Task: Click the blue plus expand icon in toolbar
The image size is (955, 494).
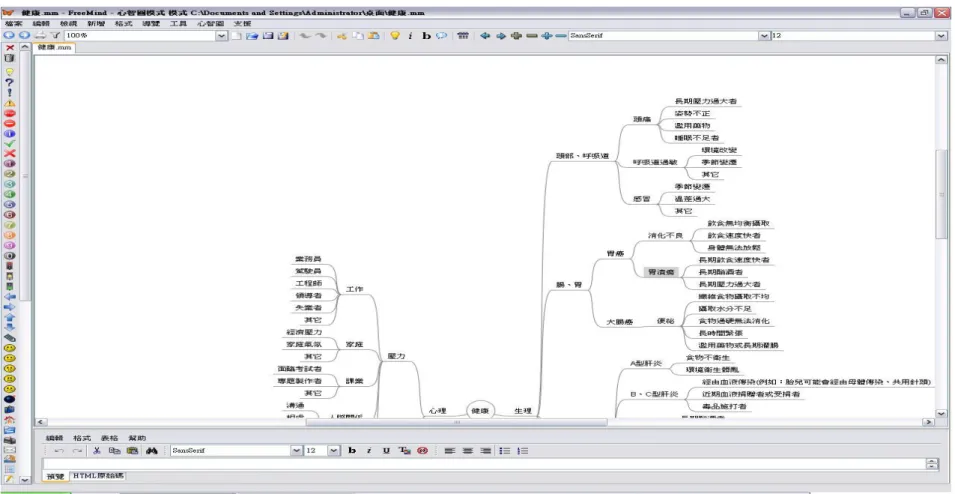Action: click(x=547, y=36)
